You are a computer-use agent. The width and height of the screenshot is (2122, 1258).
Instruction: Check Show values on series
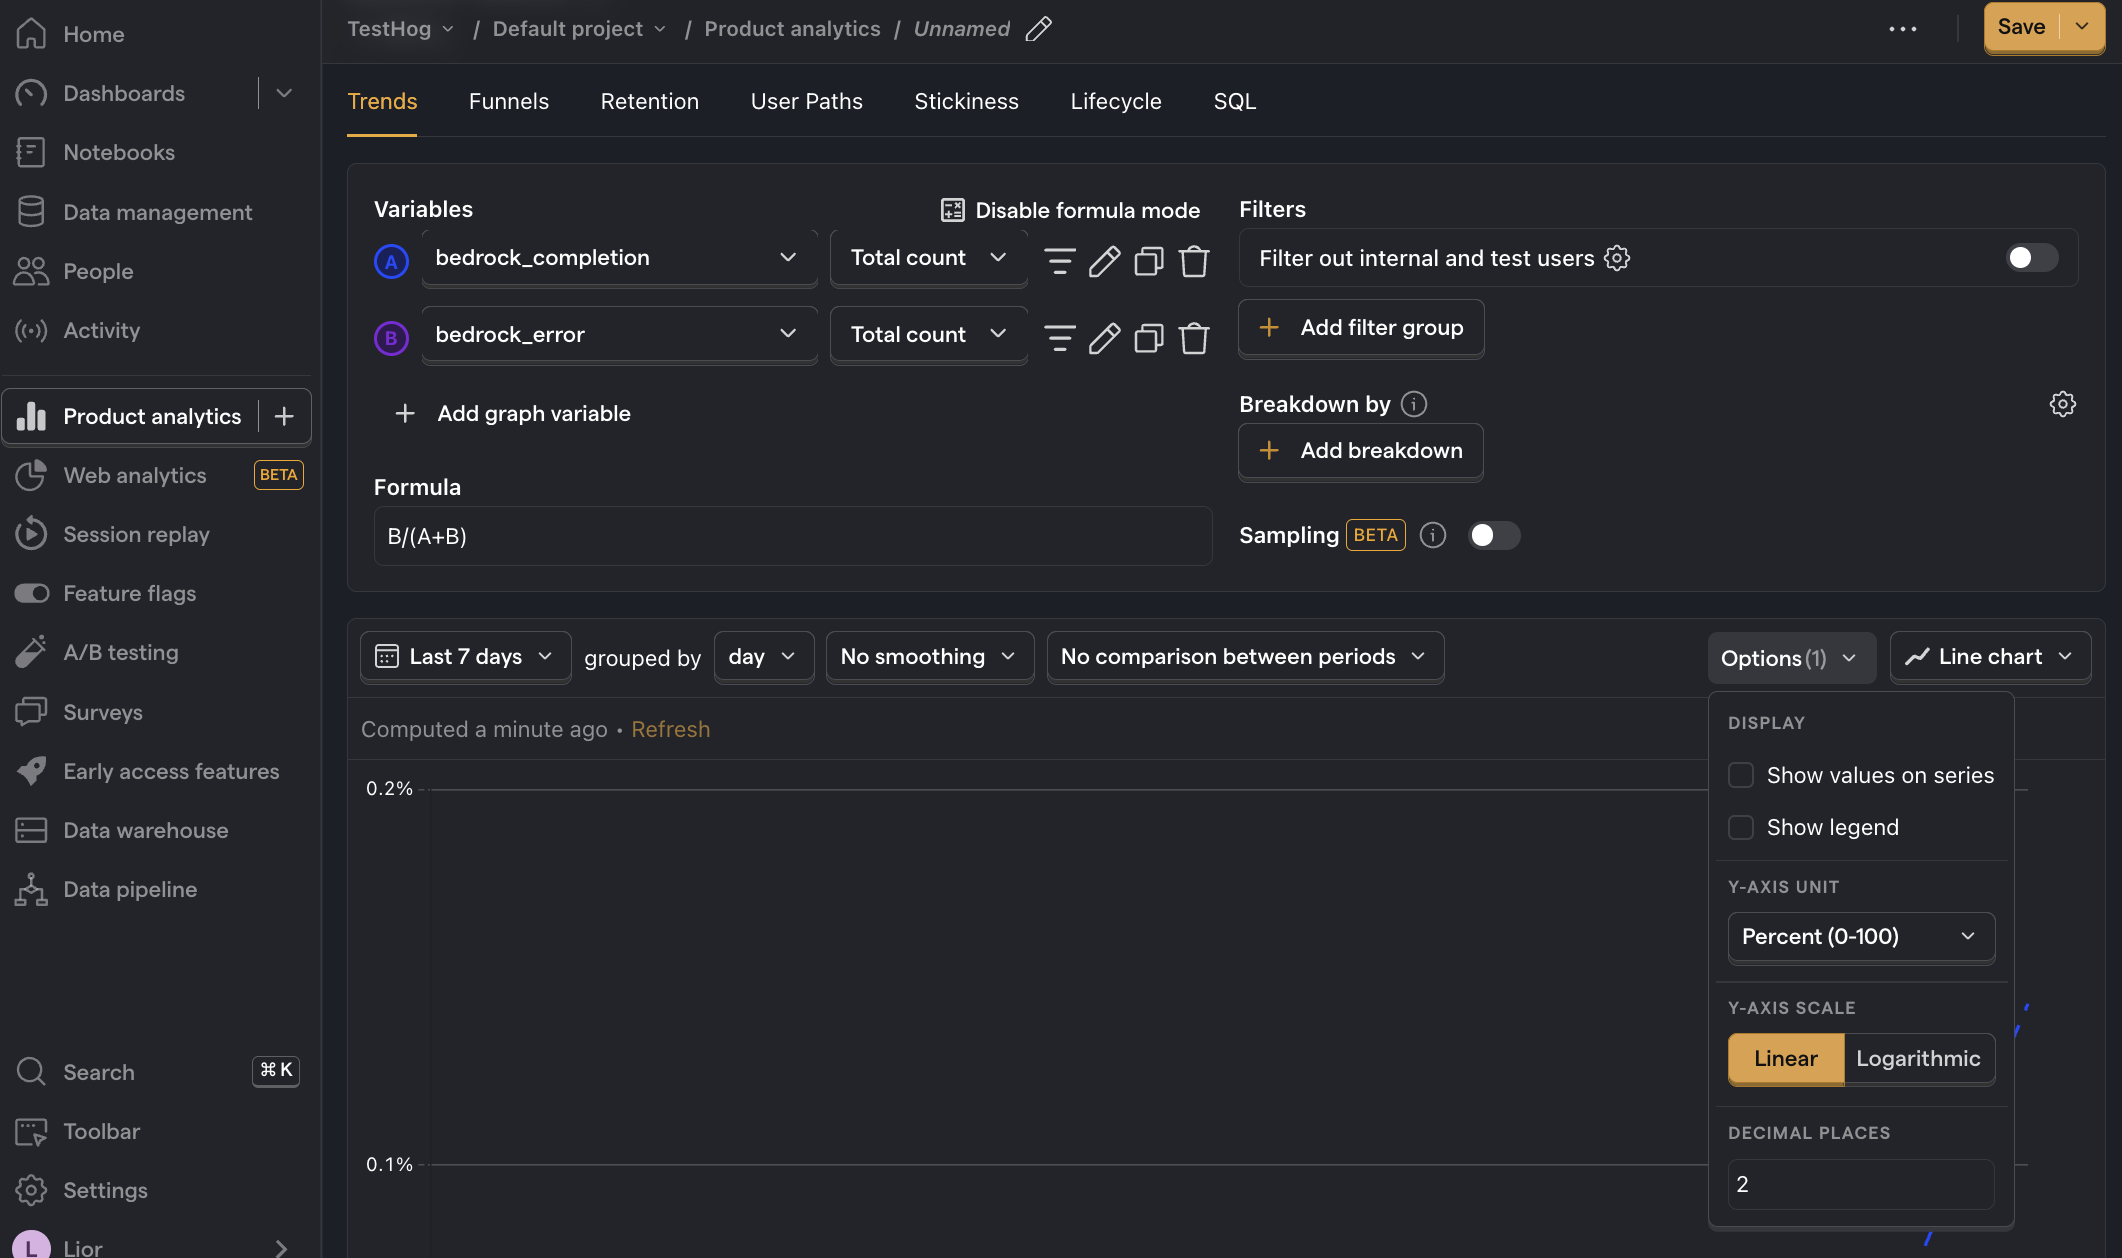coord(1741,775)
